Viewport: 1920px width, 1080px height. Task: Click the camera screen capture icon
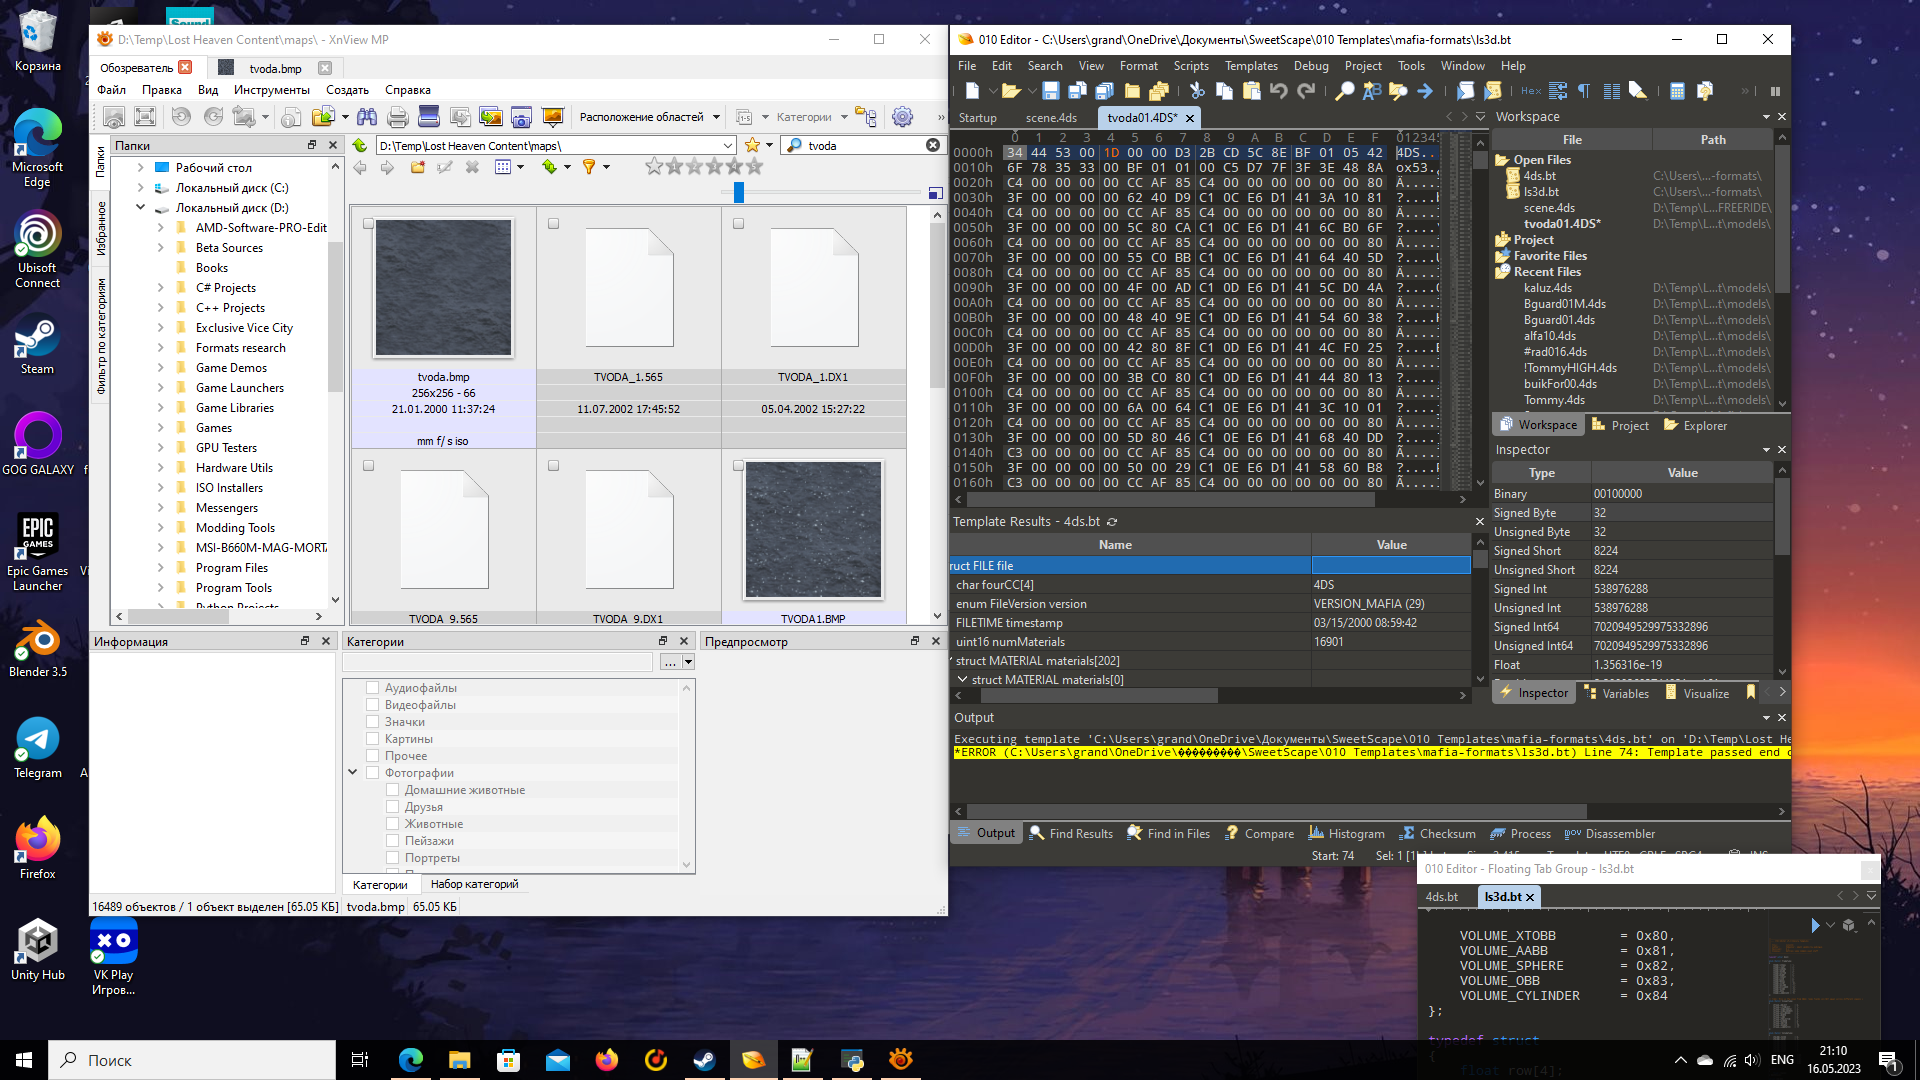coord(521,117)
